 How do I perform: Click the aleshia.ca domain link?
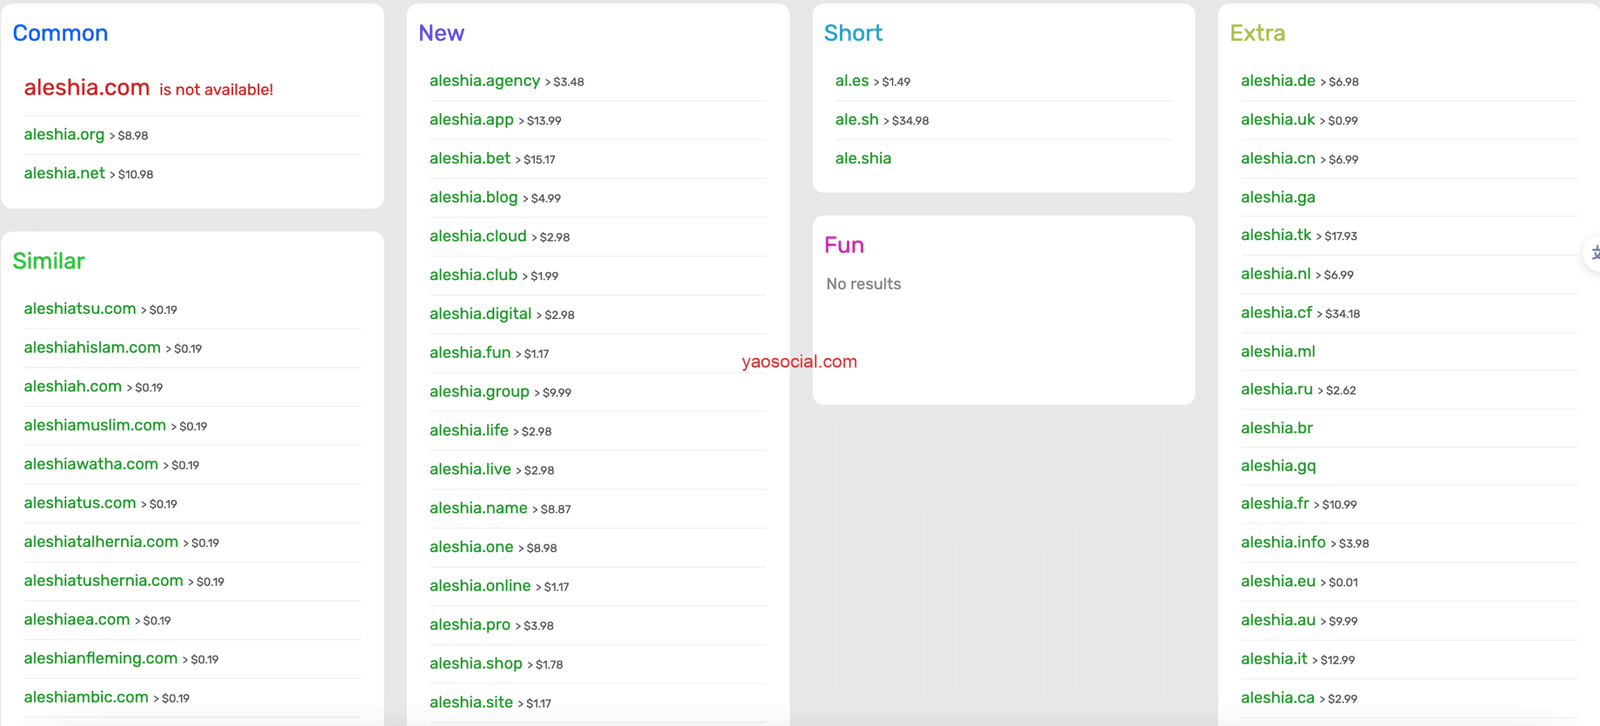pyautogui.click(x=1278, y=698)
